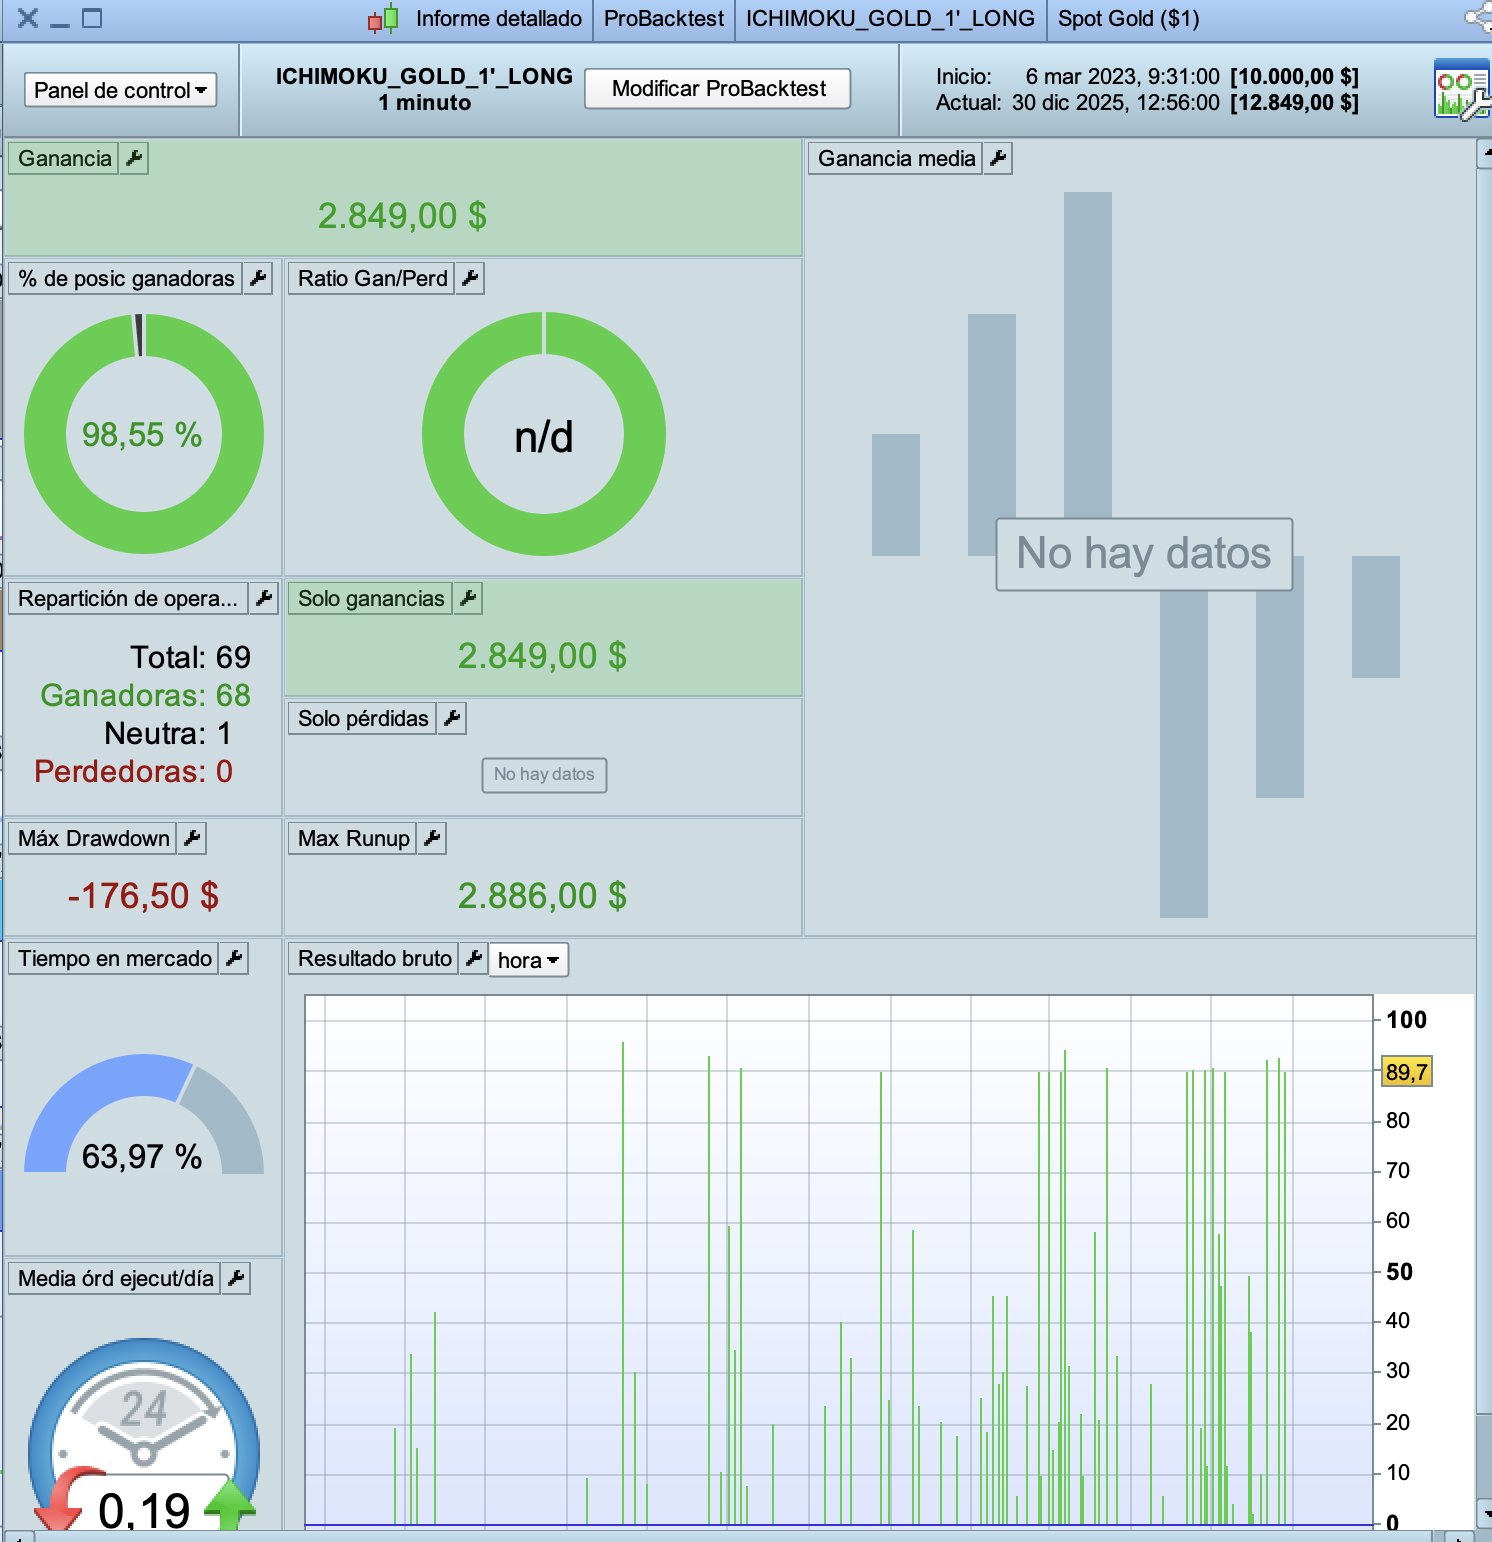Click the Media órd ejecut/día wrench
1492x1542 pixels.
point(236,1278)
